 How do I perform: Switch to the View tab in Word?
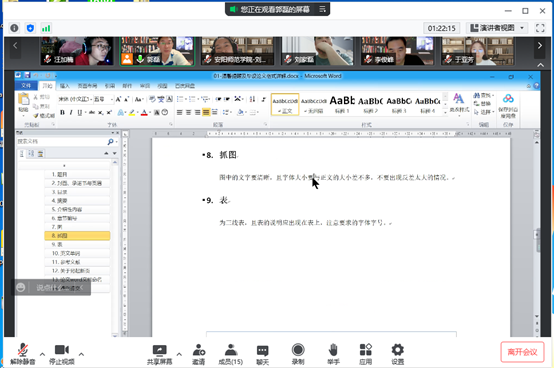[x=162, y=86]
